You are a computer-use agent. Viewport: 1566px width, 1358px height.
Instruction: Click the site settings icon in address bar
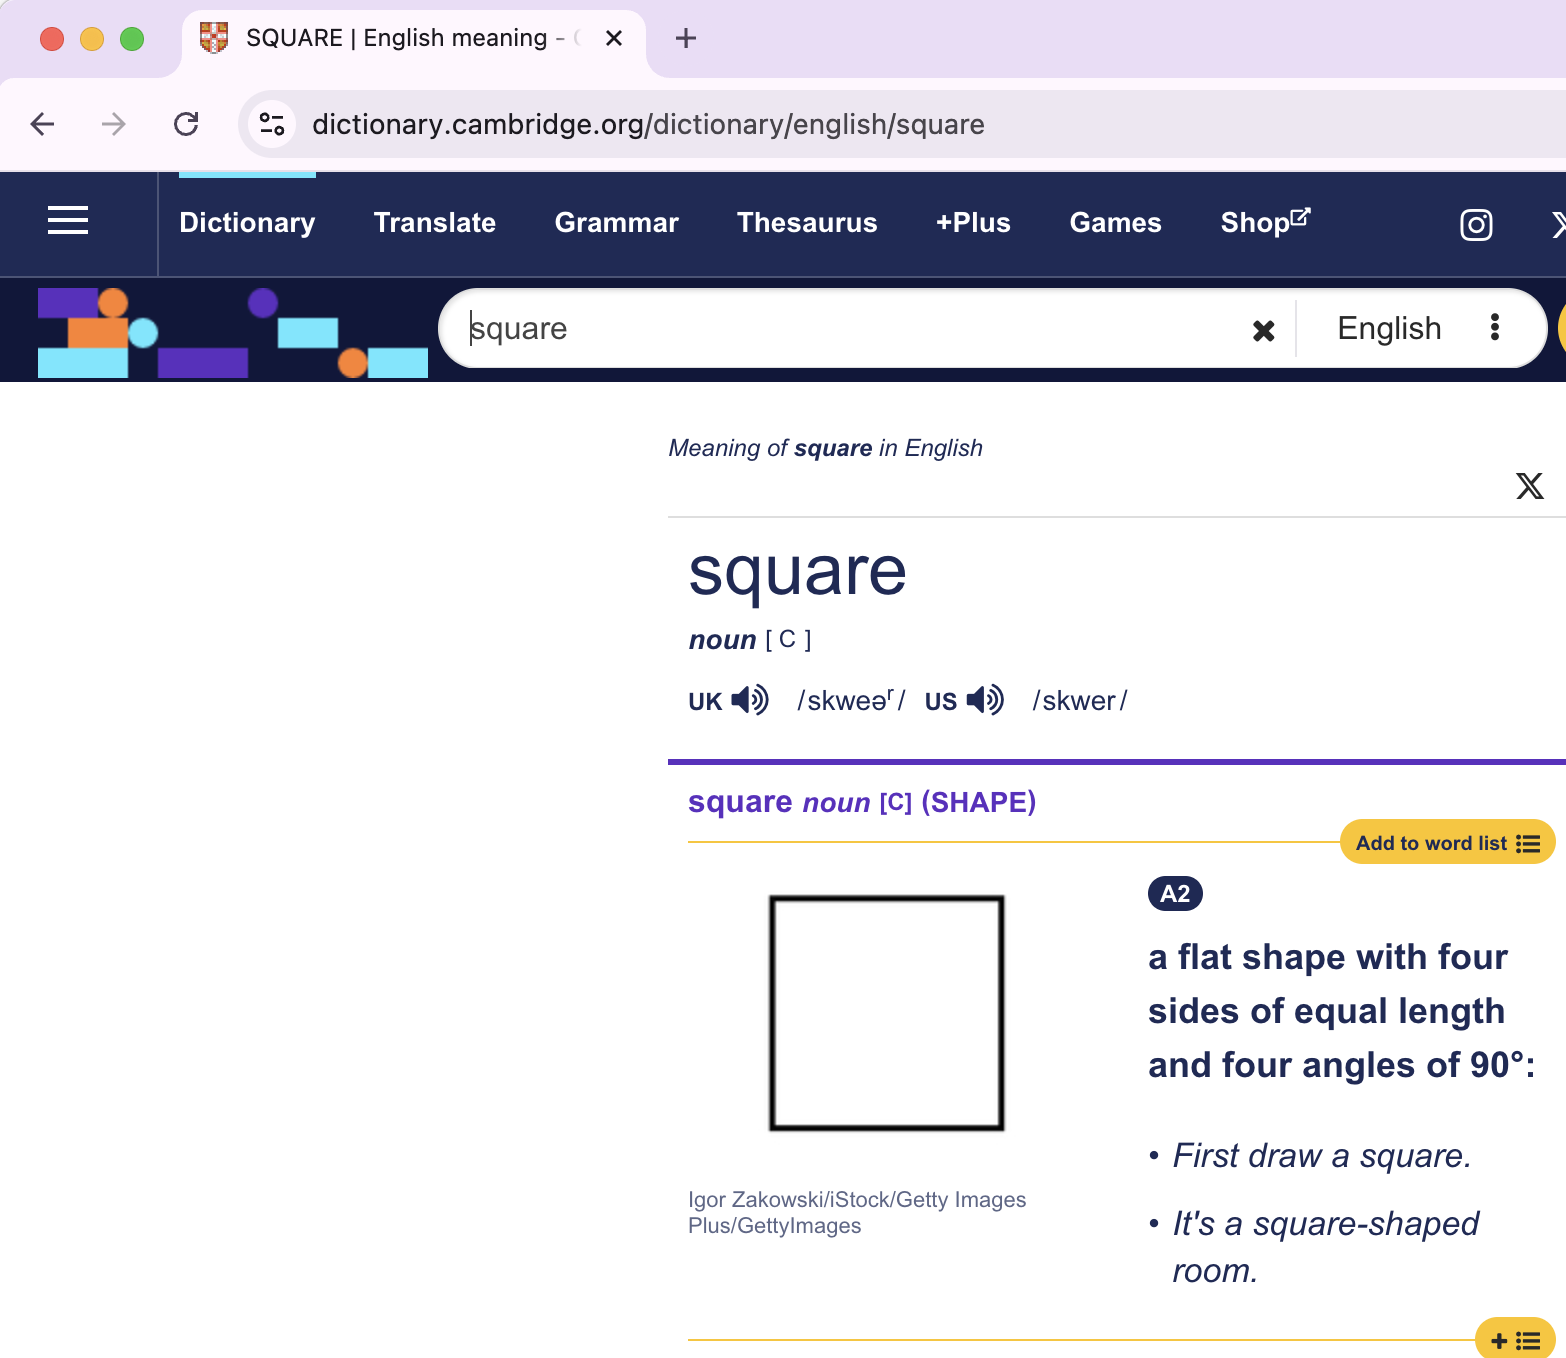[x=270, y=124]
